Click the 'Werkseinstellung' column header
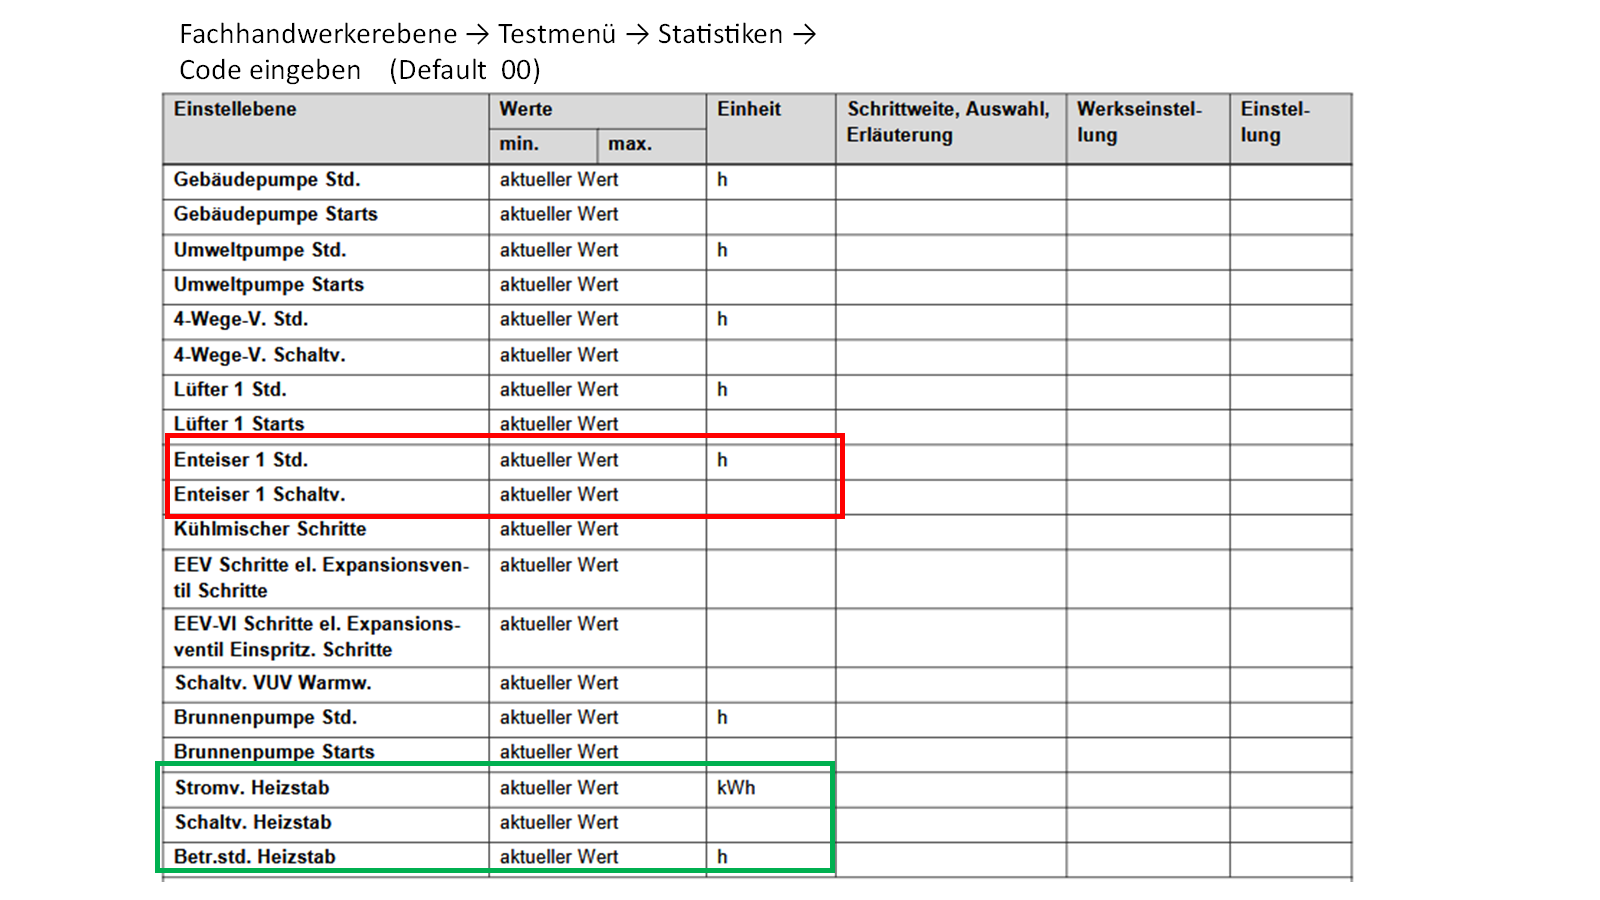The height and width of the screenshot is (900, 1600). click(x=1139, y=122)
